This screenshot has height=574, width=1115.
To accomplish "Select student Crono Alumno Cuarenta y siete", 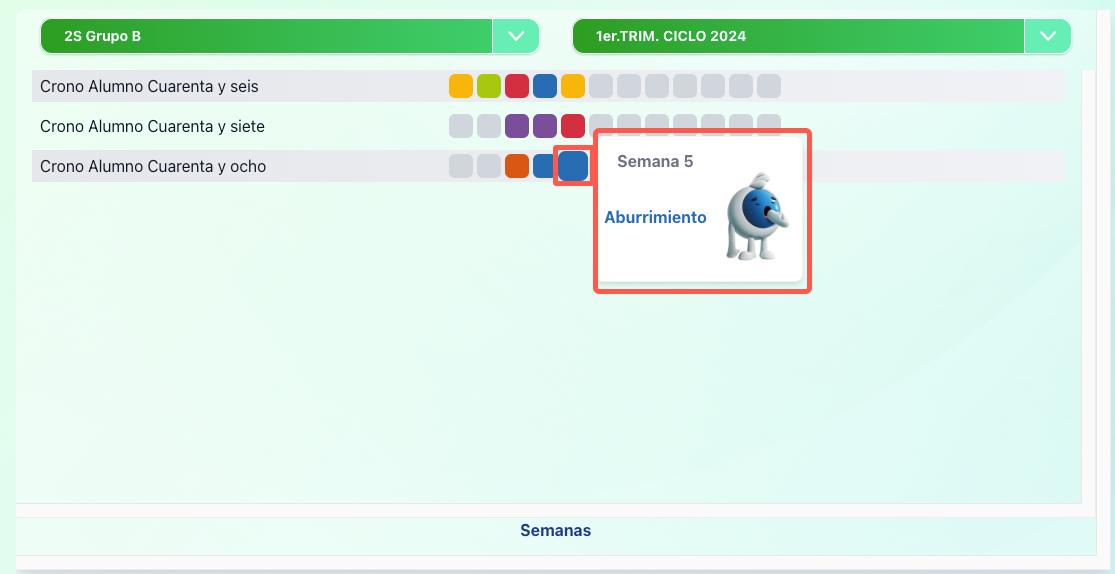I will click(152, 127).
